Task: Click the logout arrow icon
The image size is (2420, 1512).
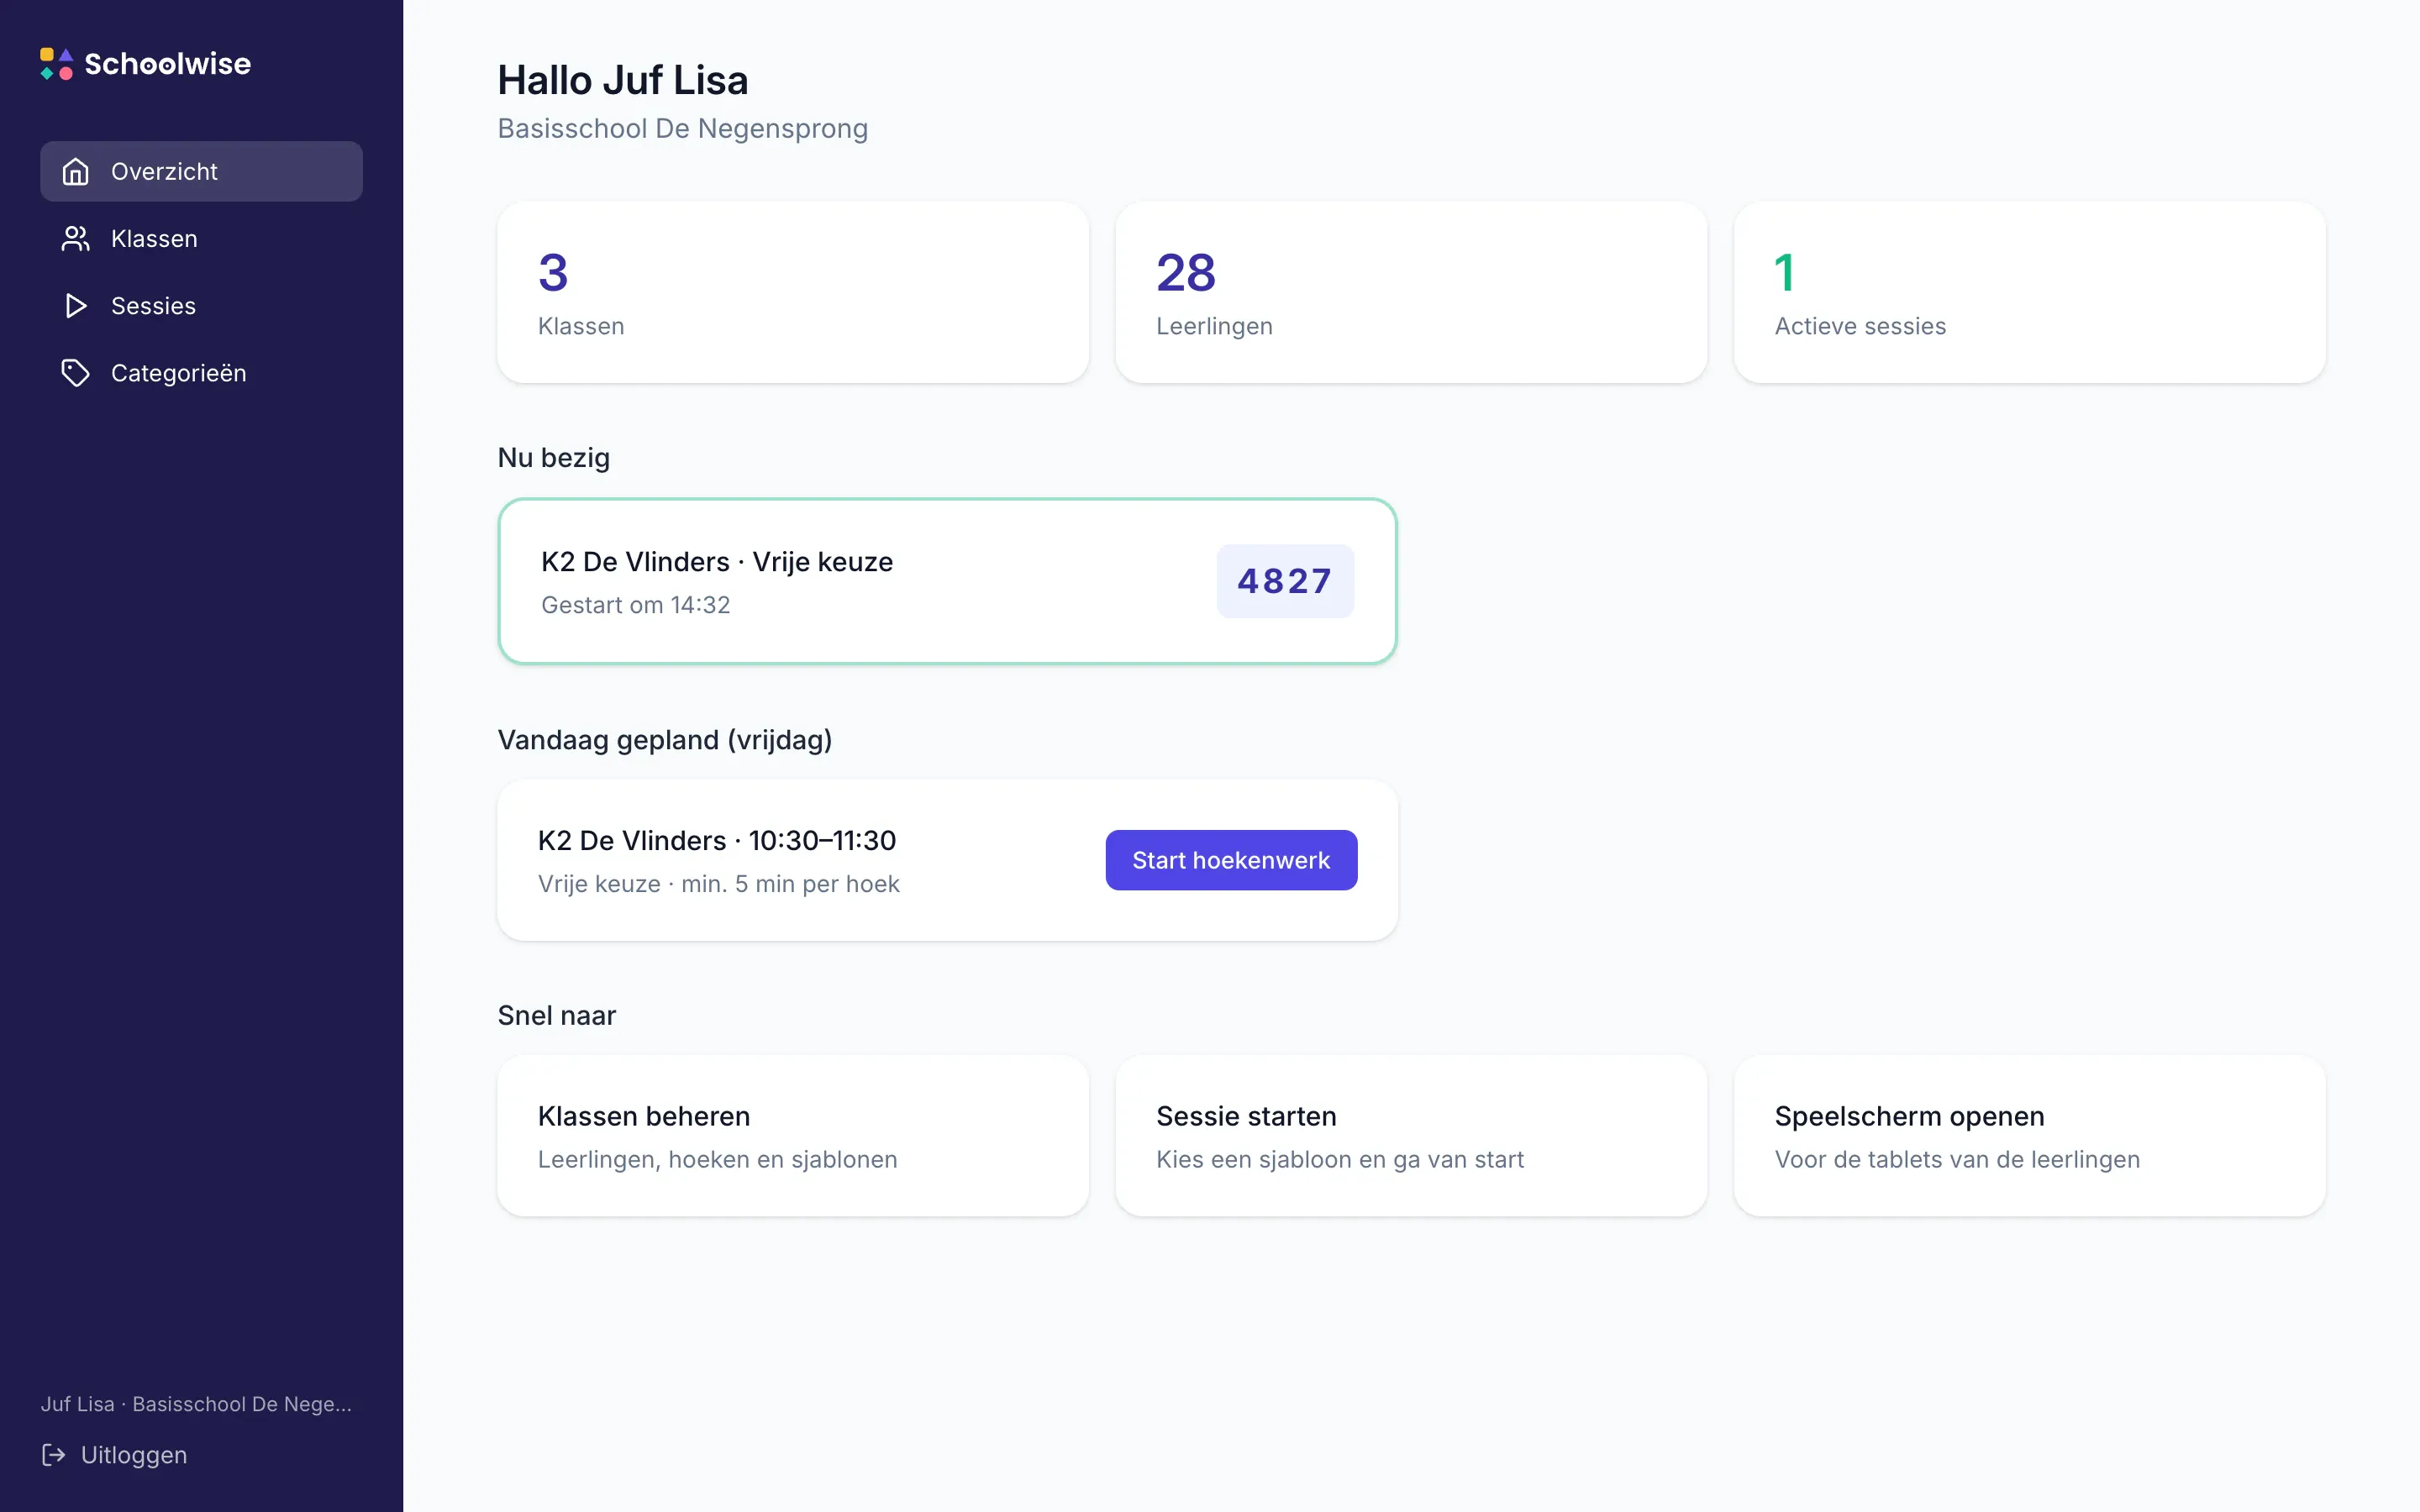Action: (53, 1455)
